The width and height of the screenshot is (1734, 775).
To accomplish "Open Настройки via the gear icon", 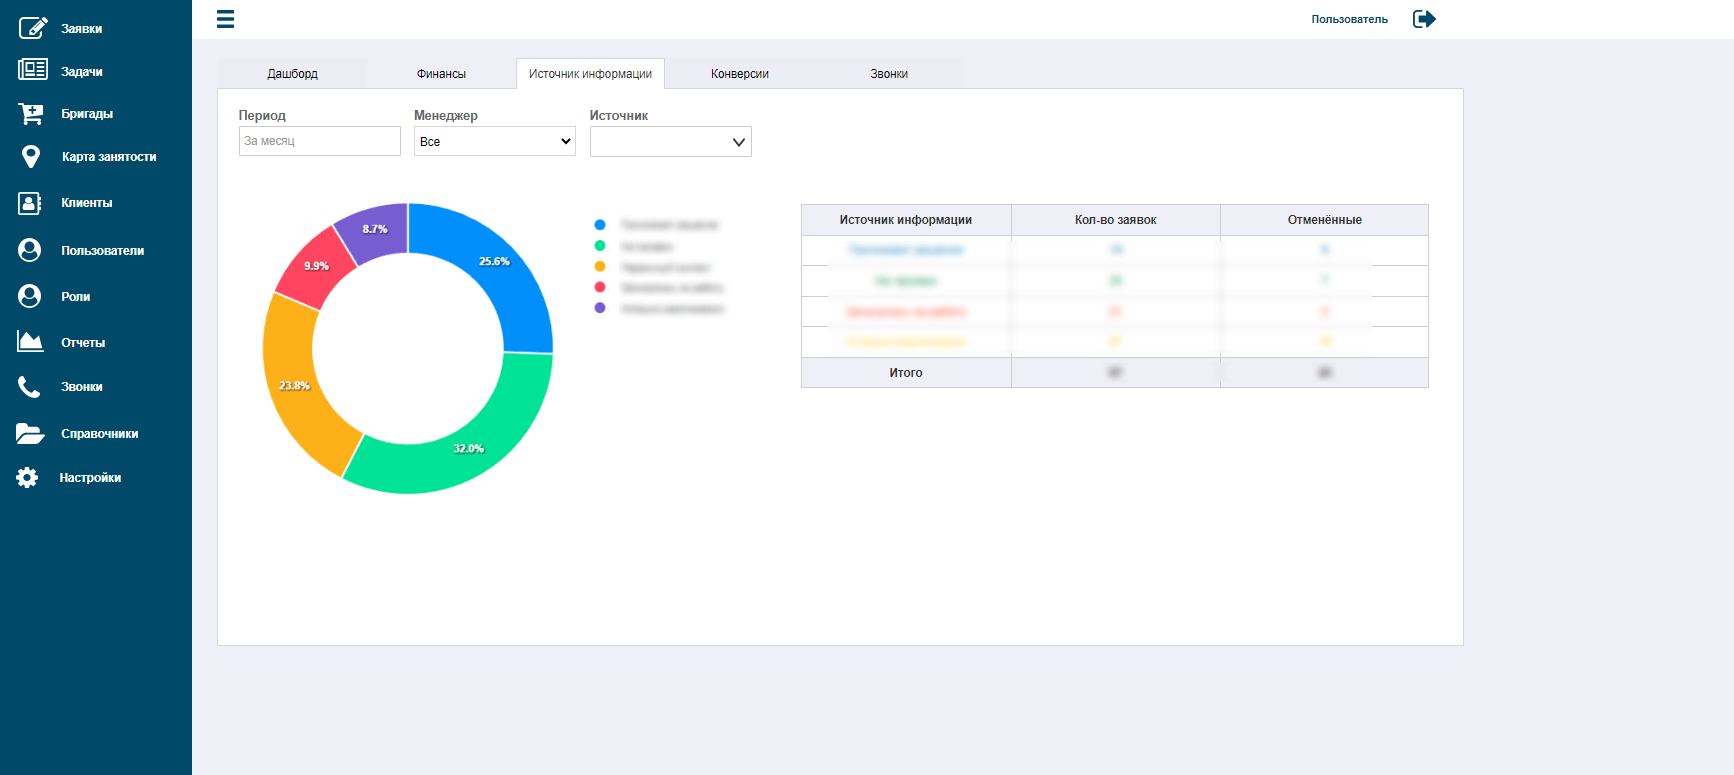I will 28,478.
